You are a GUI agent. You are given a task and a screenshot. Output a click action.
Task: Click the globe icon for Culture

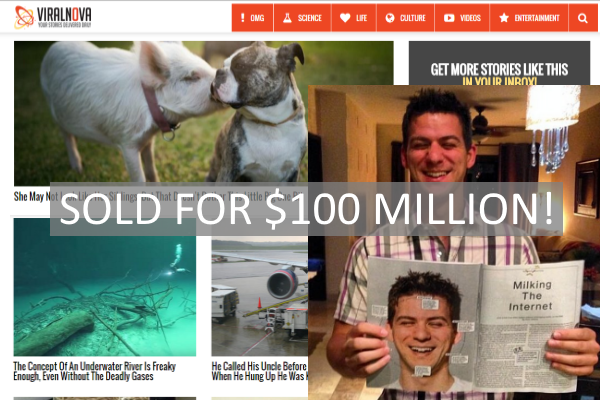pos(390,18)
